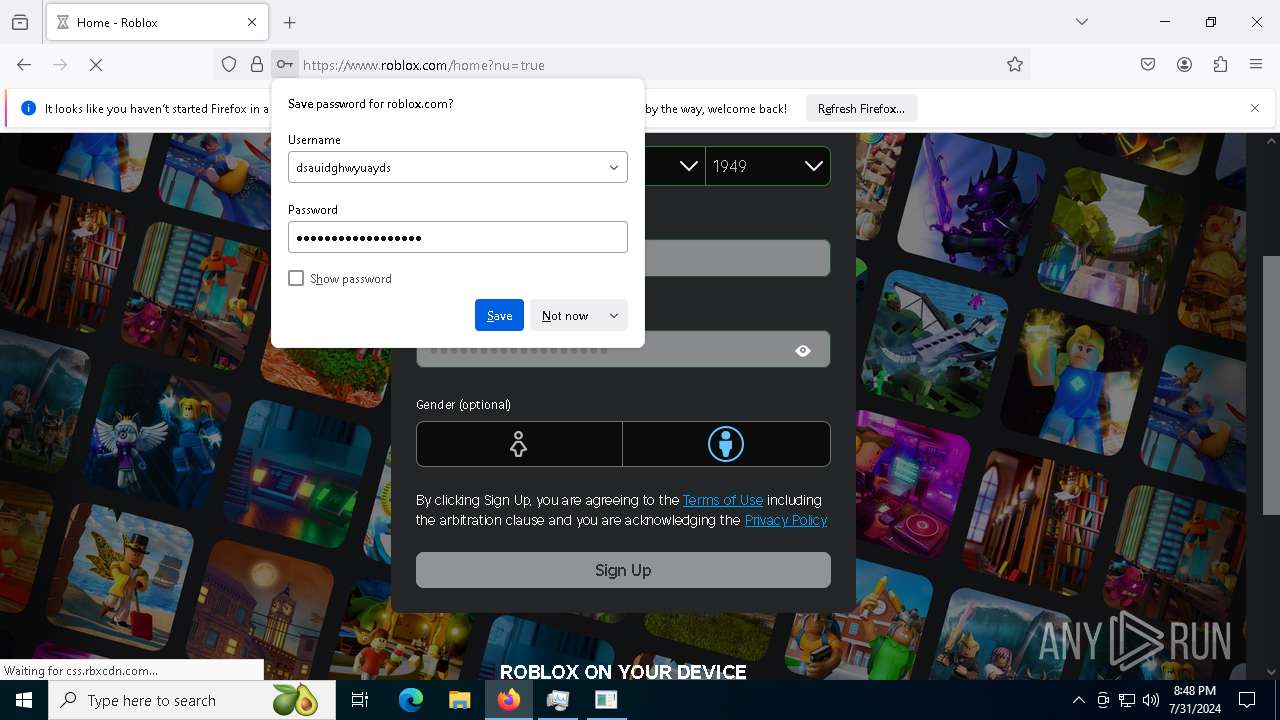This screenshot has height=720, width=1280.
Task: Click the Password field in save dialog
Action: click(x=458, y=237)
